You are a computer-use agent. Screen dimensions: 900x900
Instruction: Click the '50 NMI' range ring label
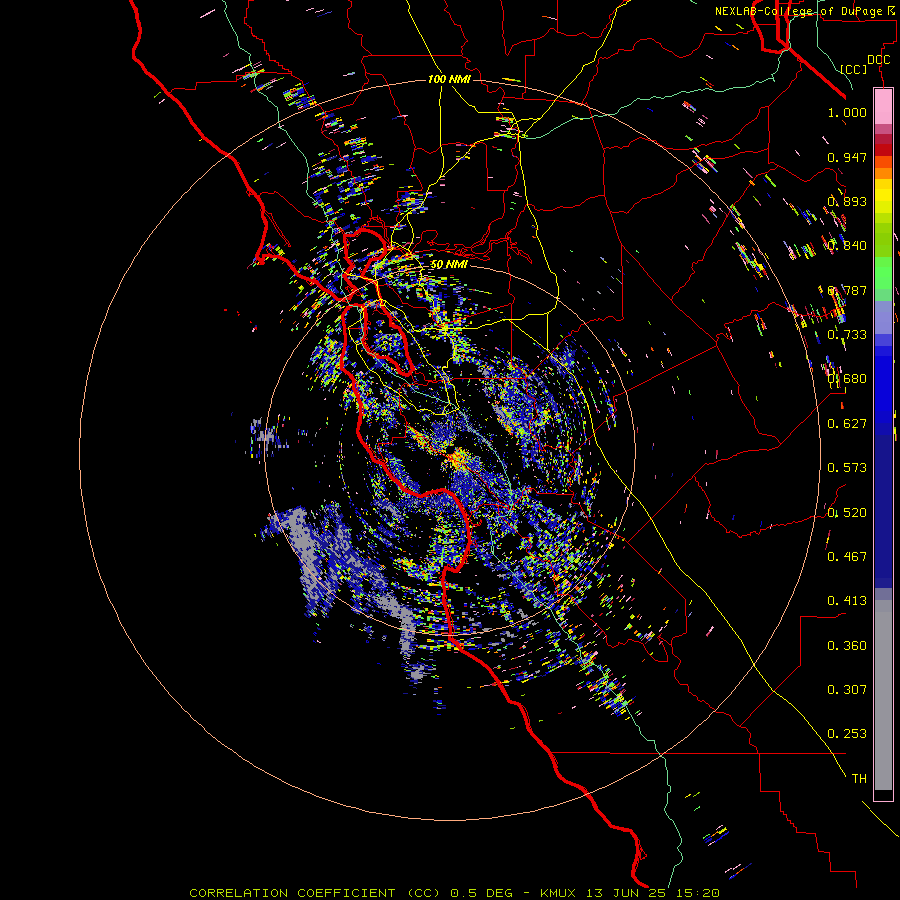coord(449,265)
